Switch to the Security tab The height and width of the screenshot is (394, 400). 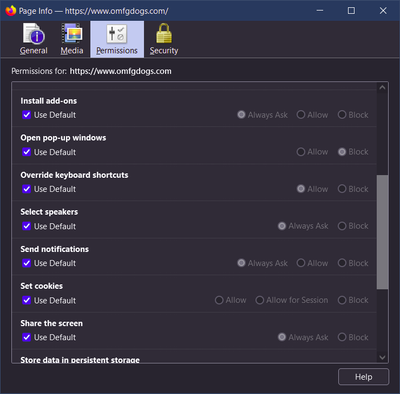click(x=164, y=39)
